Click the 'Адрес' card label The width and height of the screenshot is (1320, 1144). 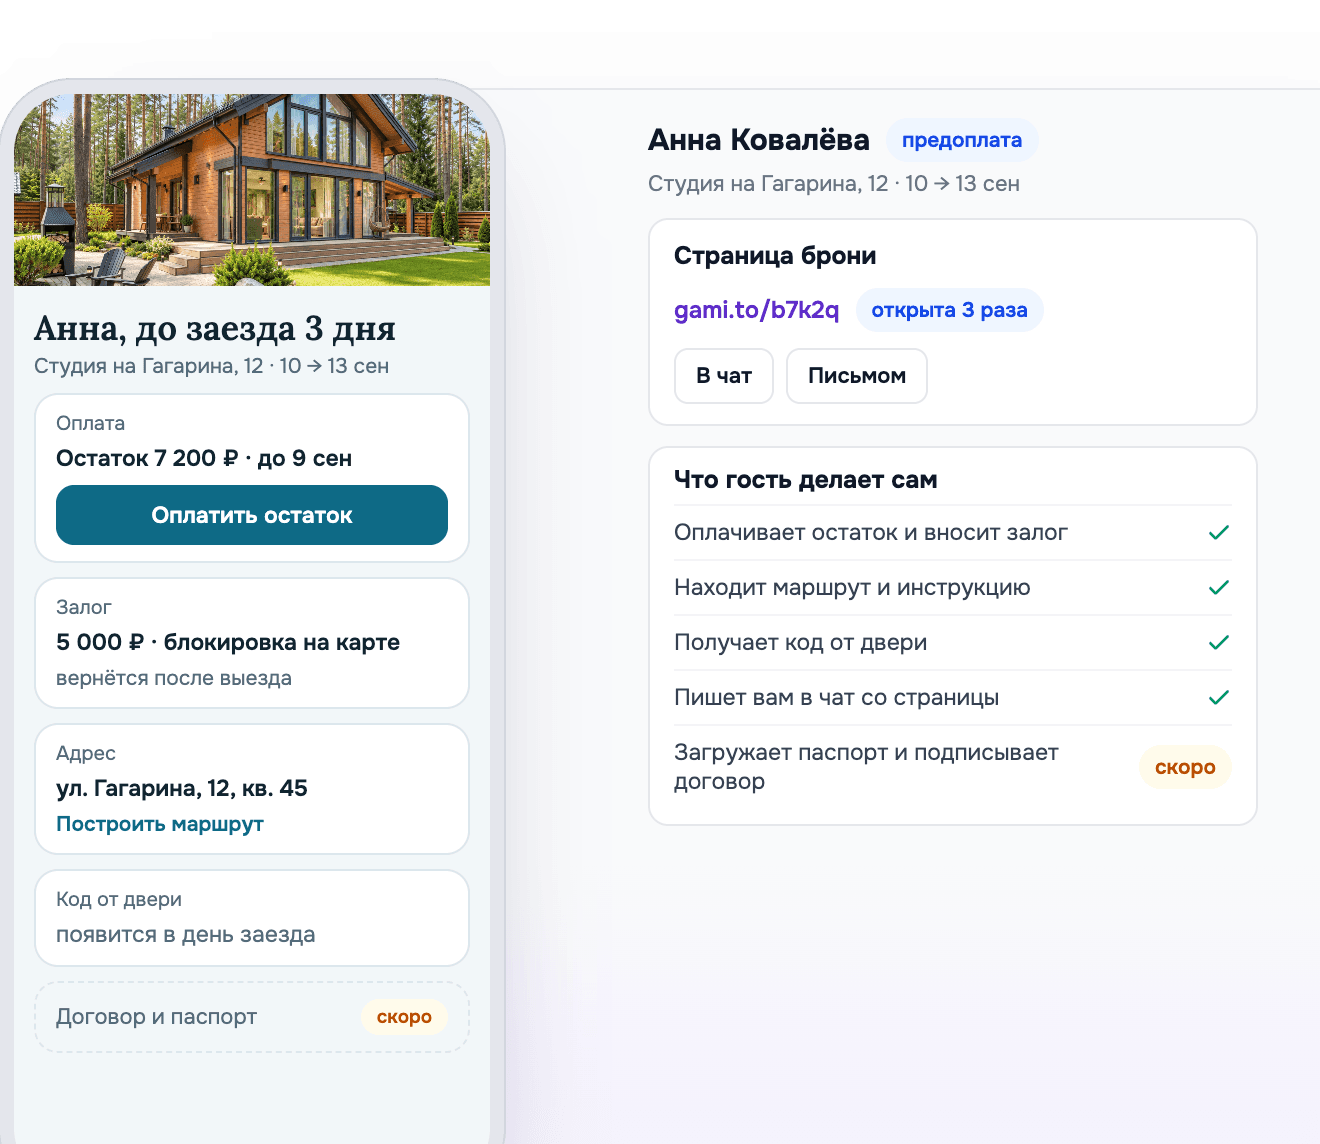pyautogui.click(x=86, y=753)
